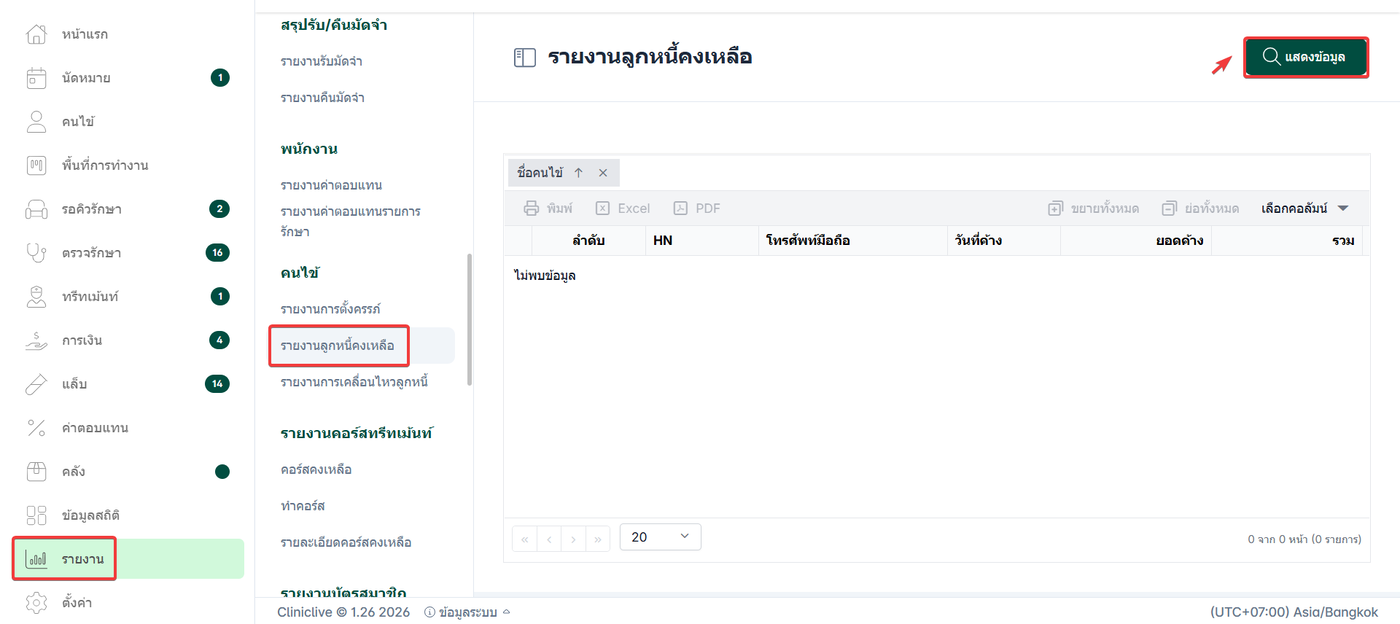Click the printer icon labeled พิมพ์
This screenshot has width=1400, height=624.
532,208
